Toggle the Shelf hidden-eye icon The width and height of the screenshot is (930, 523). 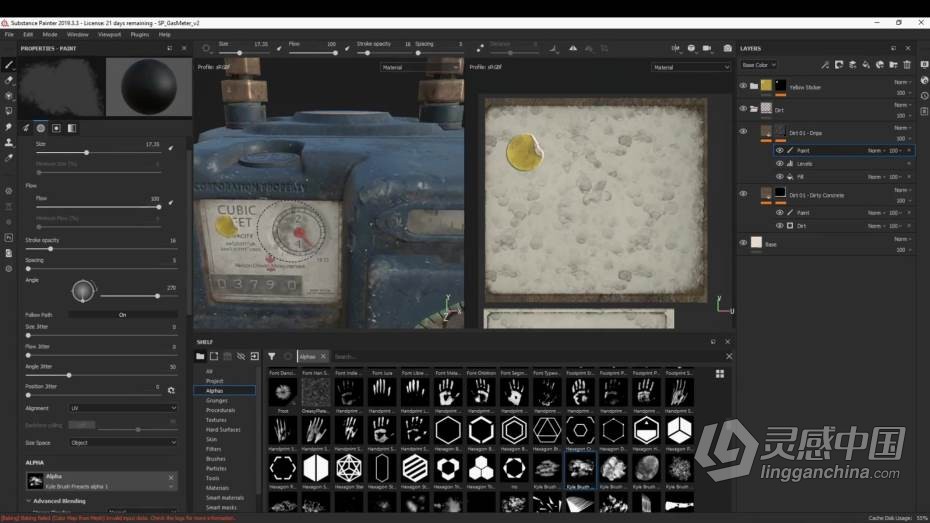pos(241,356)
